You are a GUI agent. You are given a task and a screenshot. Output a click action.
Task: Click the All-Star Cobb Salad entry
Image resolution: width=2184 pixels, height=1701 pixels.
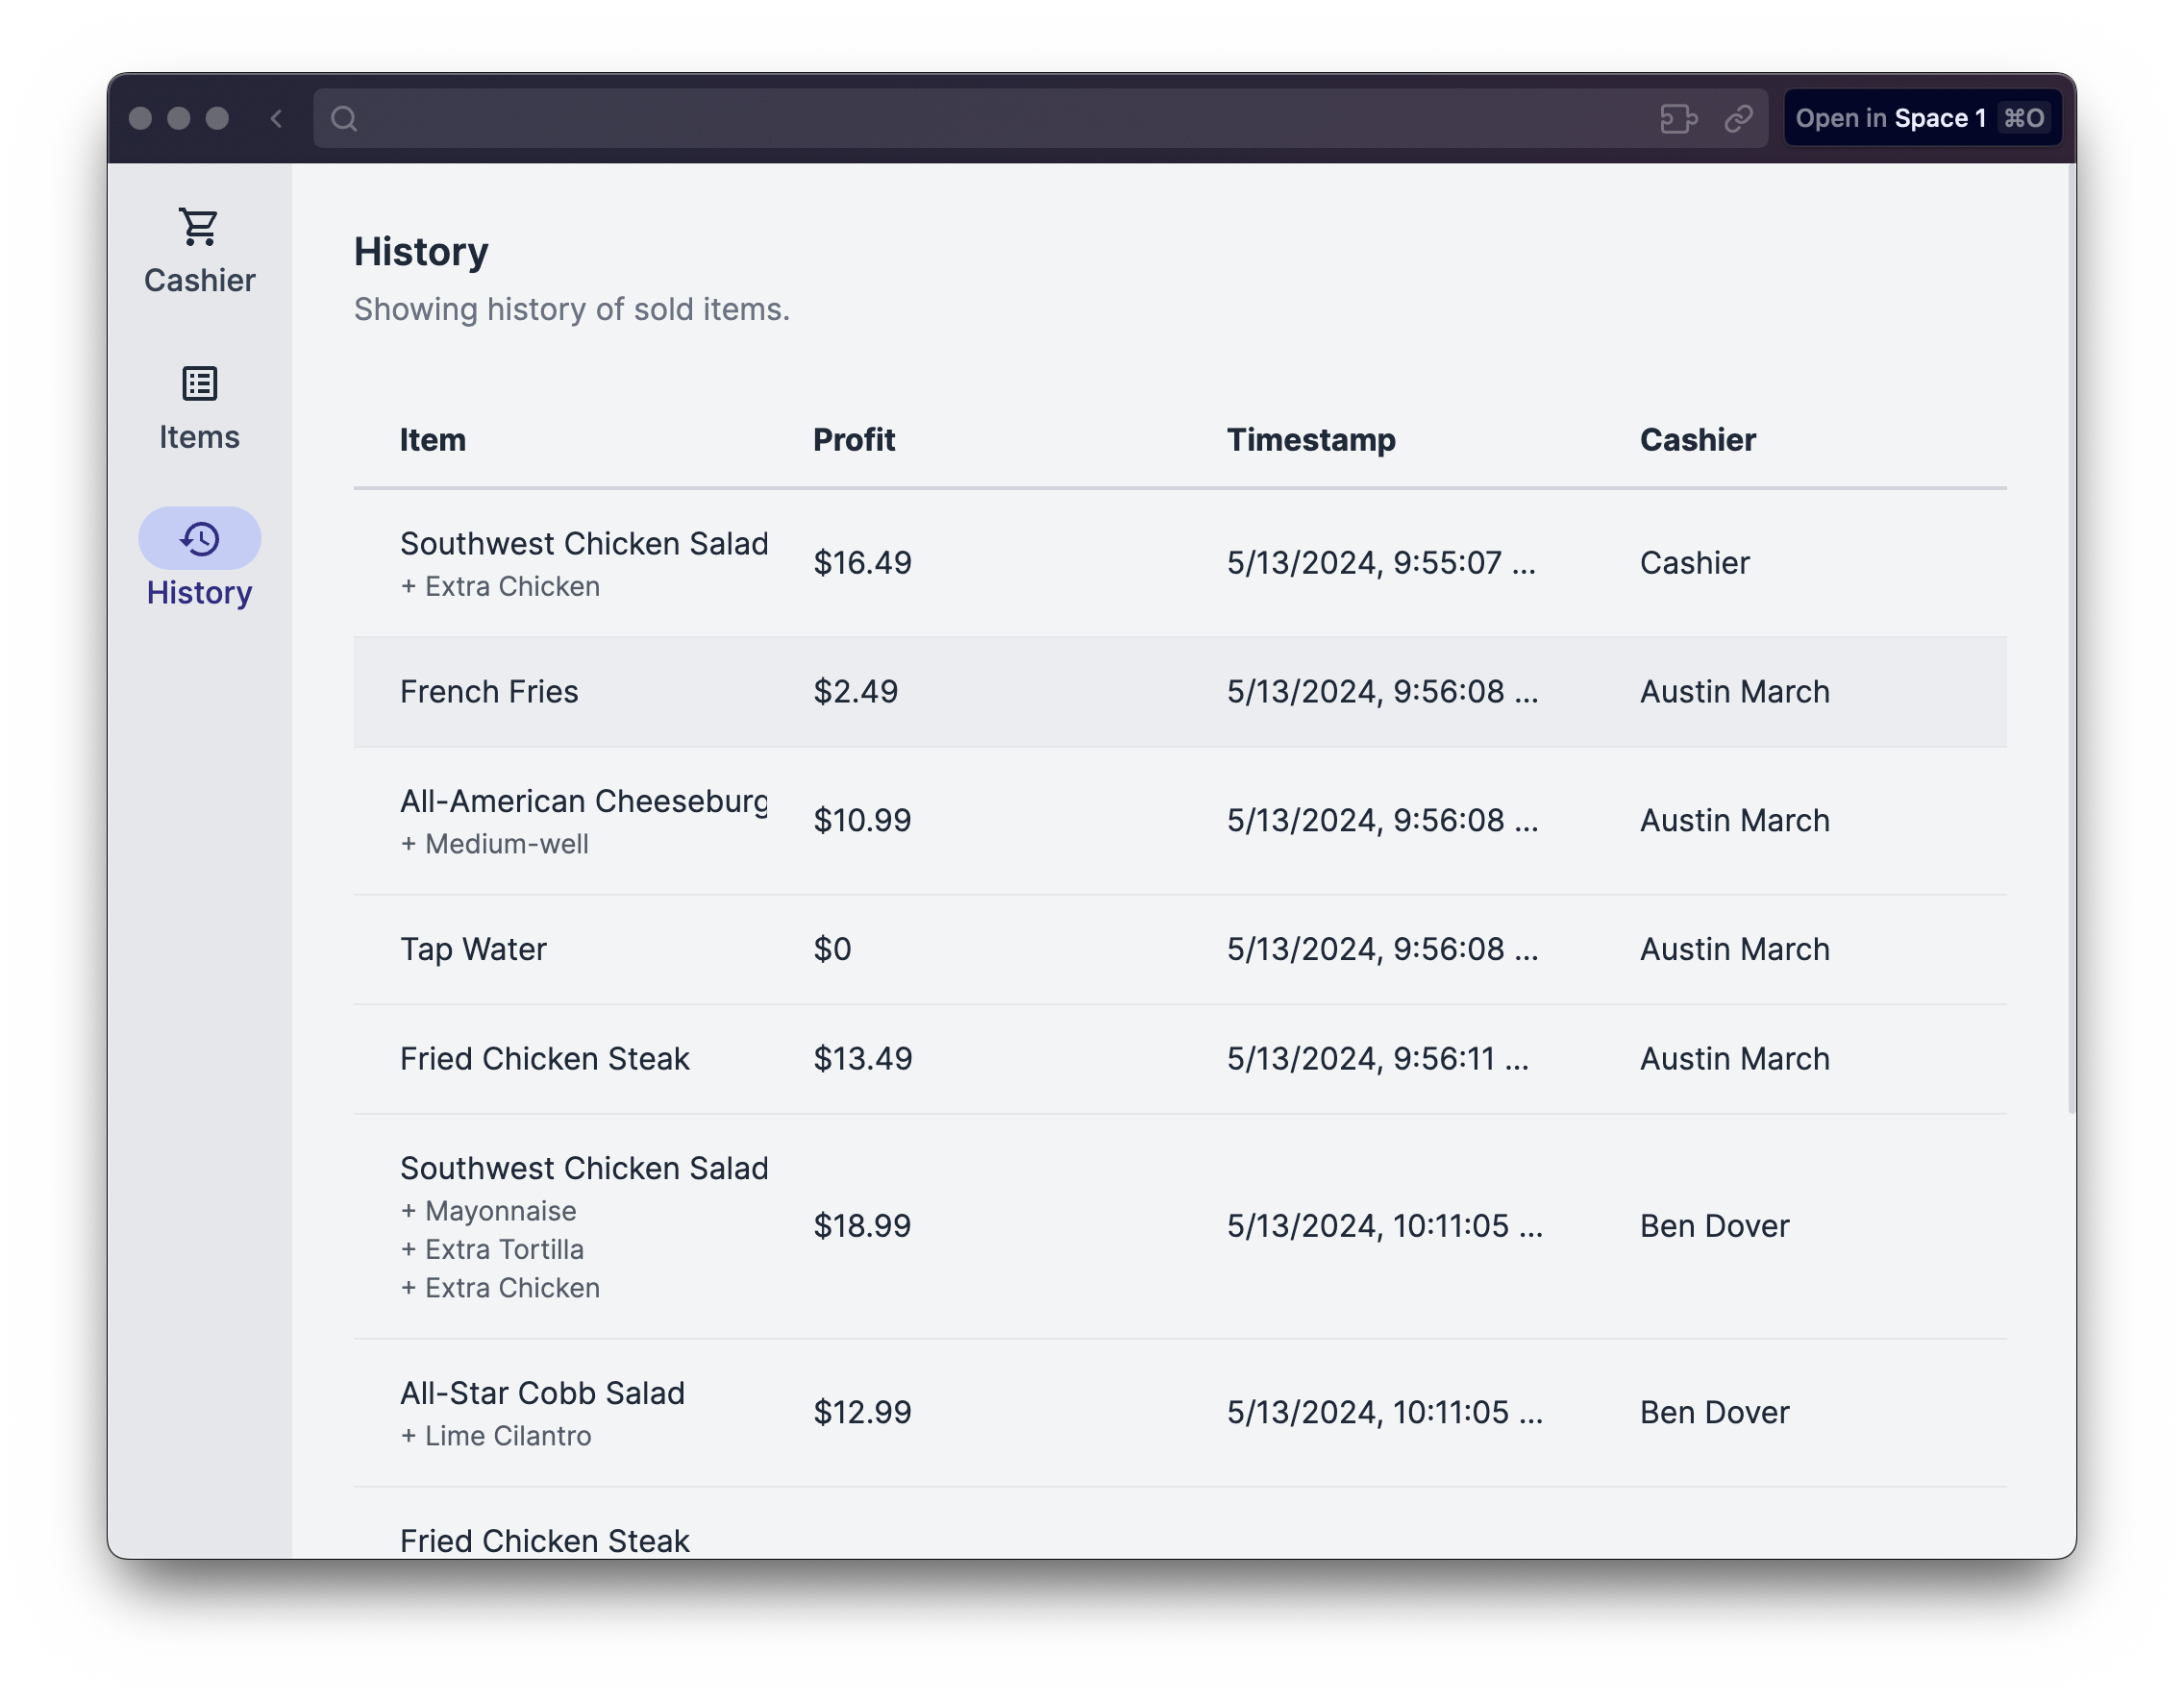pos(542,1393)
